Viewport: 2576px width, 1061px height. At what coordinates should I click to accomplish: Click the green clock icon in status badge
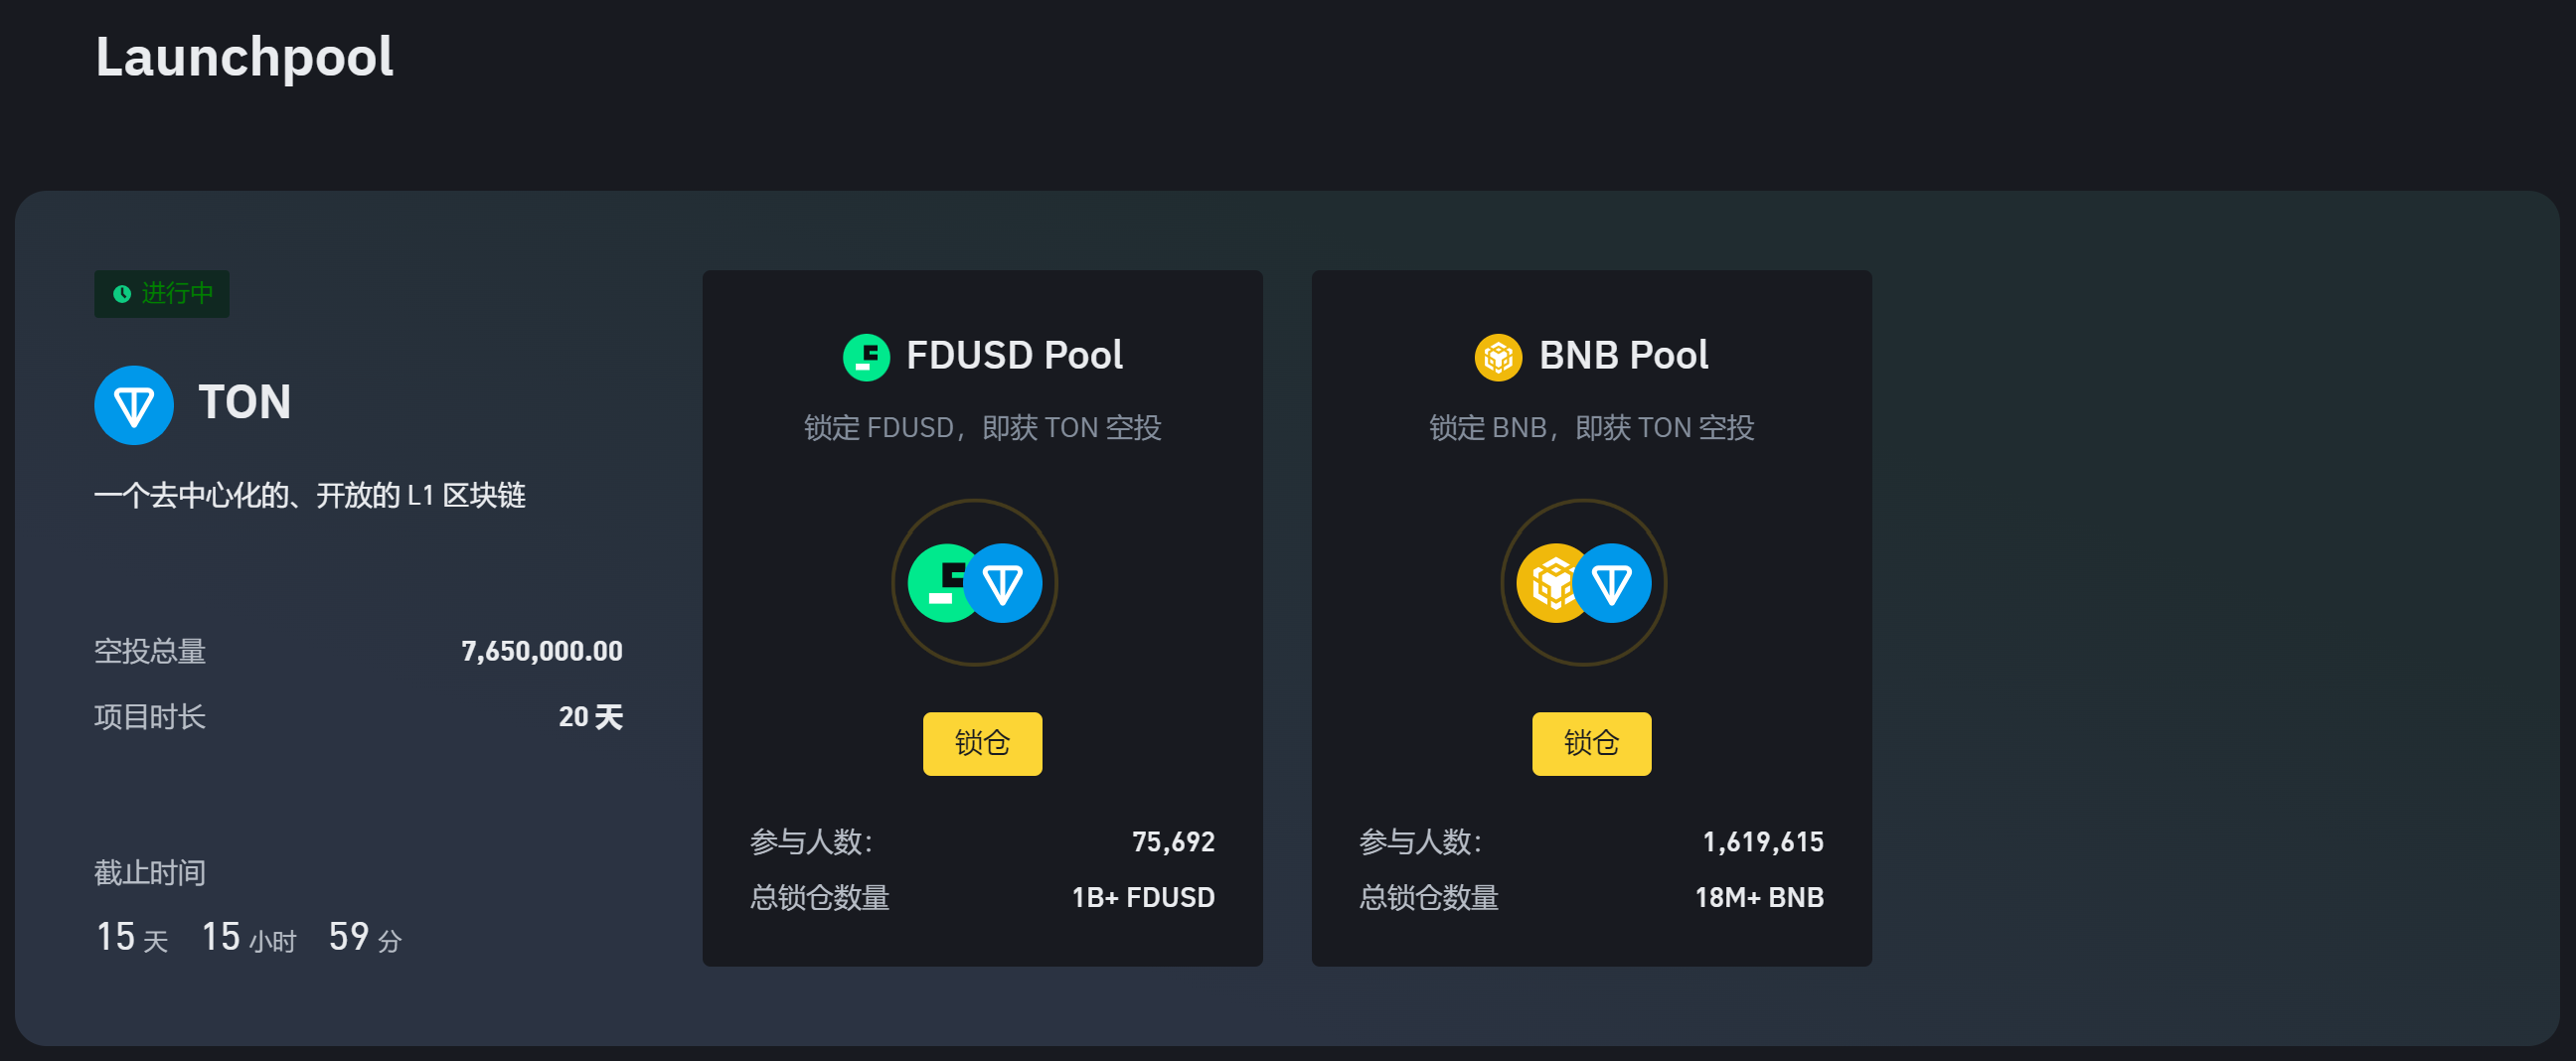click(x=122, y=294)
